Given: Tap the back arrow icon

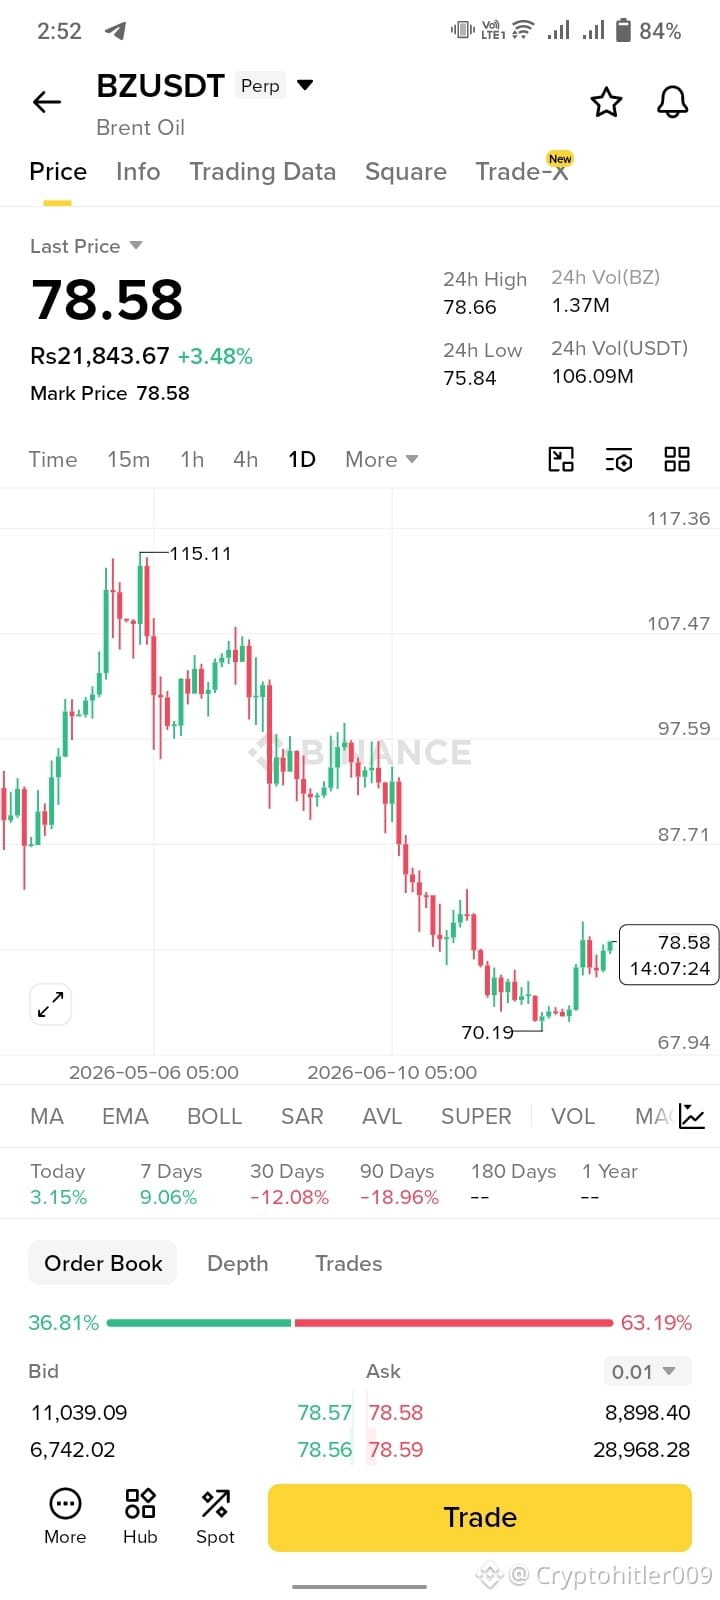Looking at the screenshot, I should (47, 102).
